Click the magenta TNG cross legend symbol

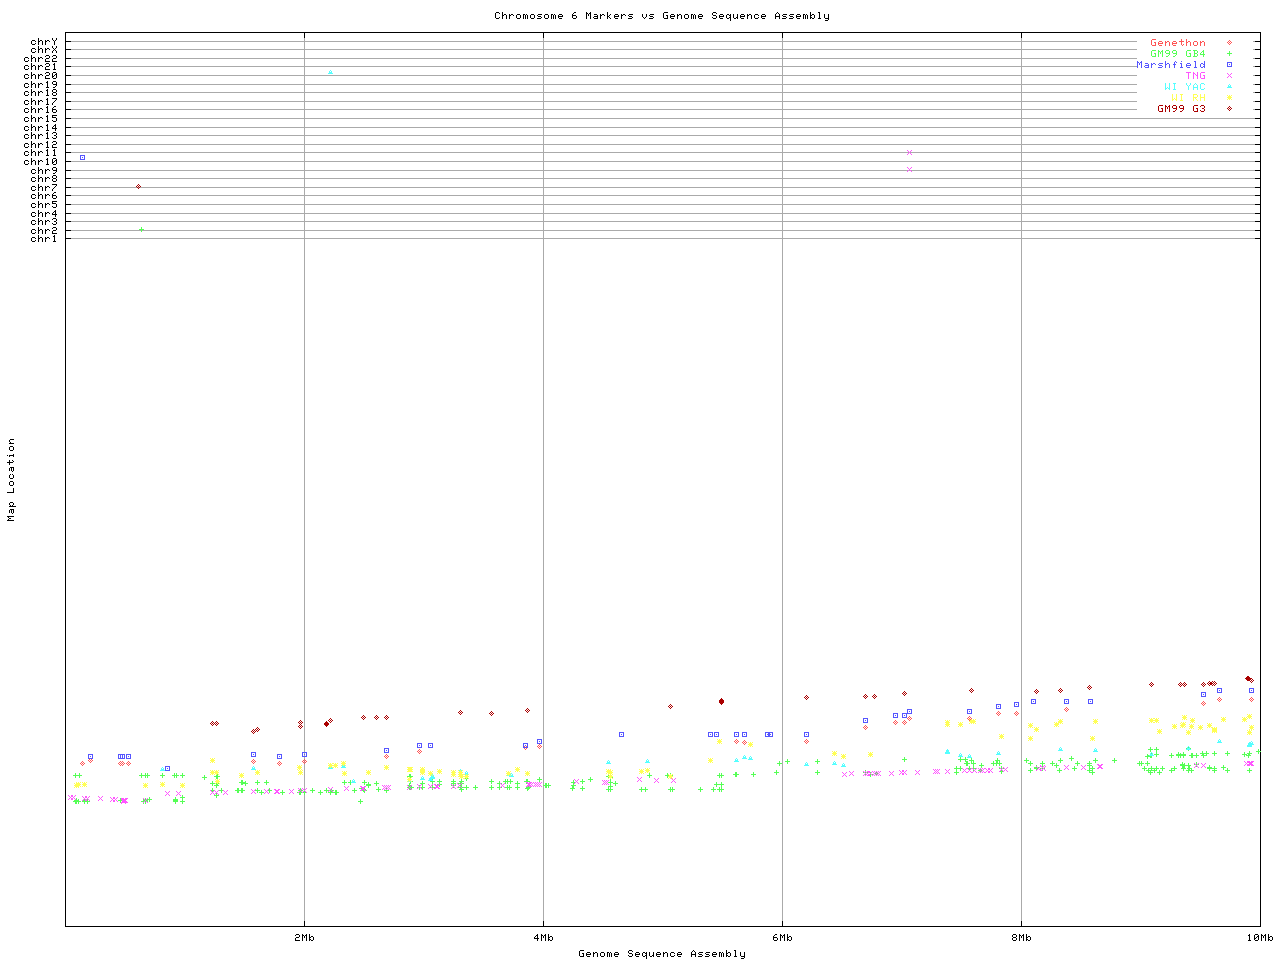click(x=1229, y=76)
